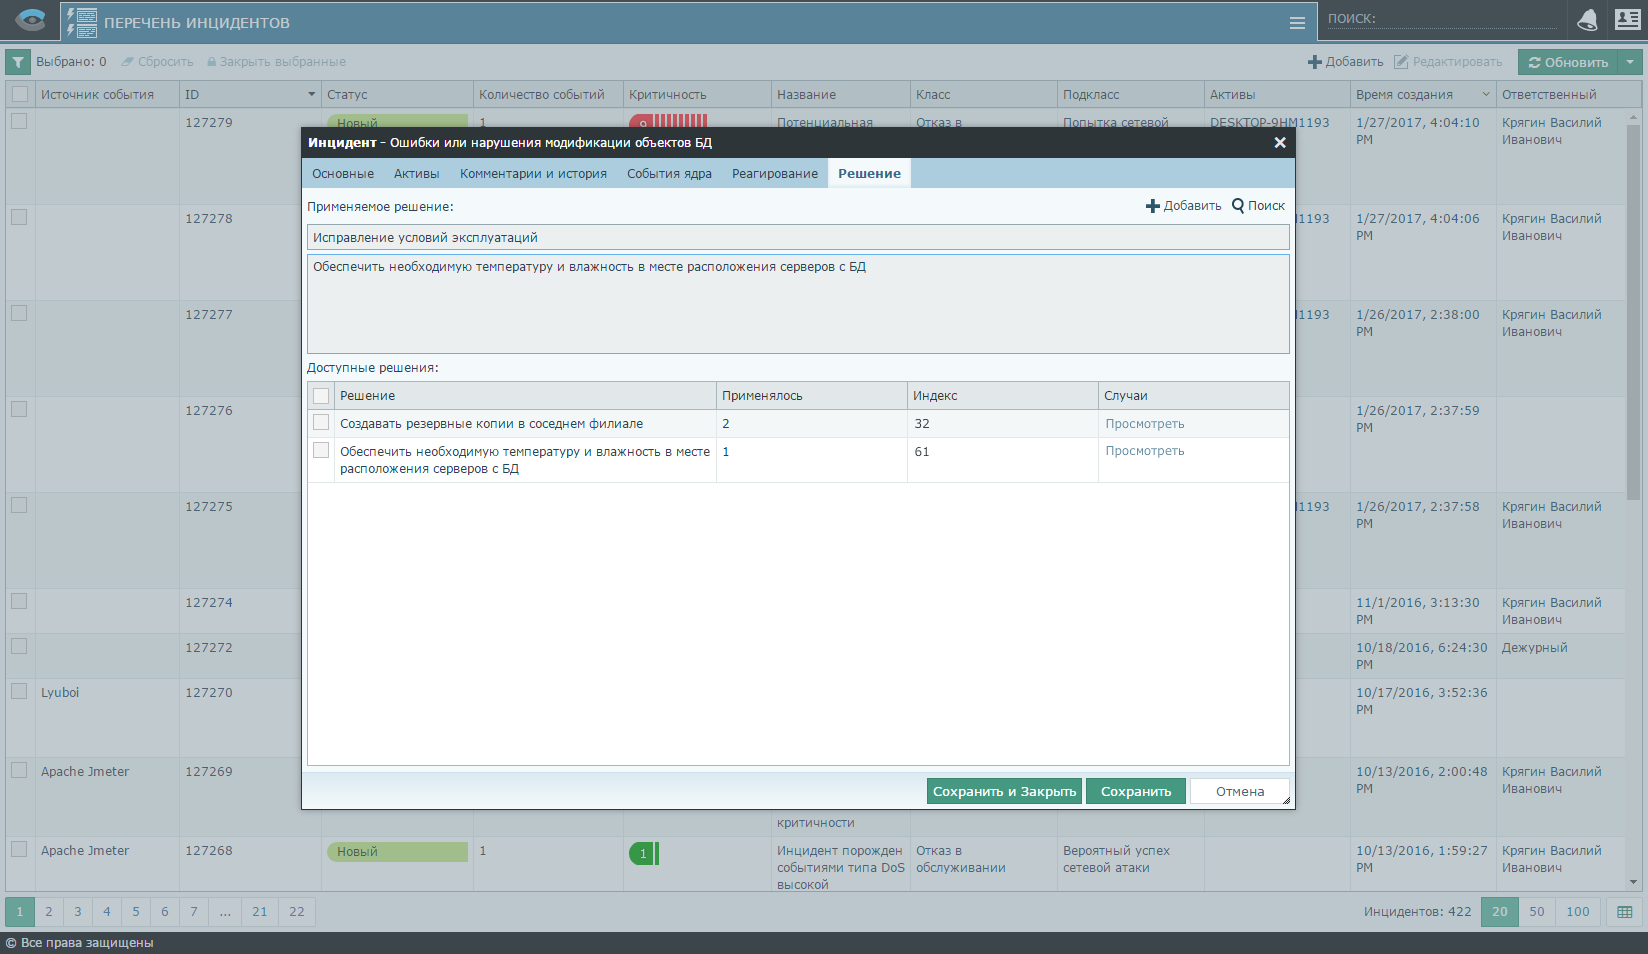The image size is (1648, 954).
Task: Select the Решение tab
Action: [x=869, y=174]
